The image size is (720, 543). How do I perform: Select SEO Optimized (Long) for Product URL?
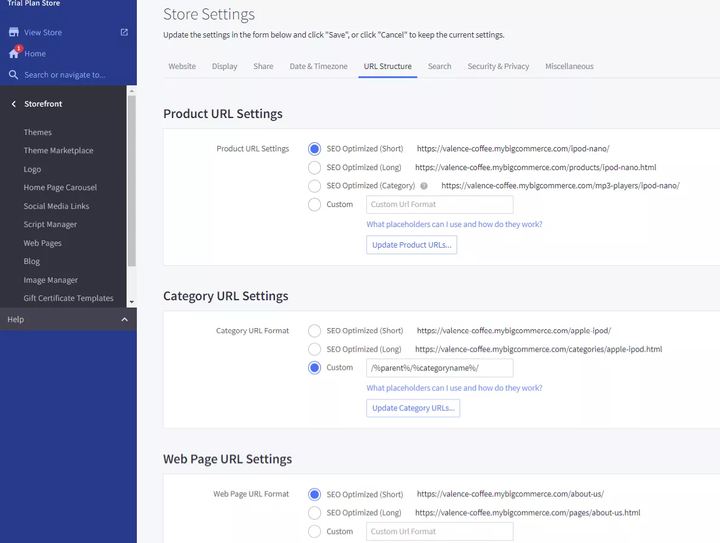pos(315,168)
